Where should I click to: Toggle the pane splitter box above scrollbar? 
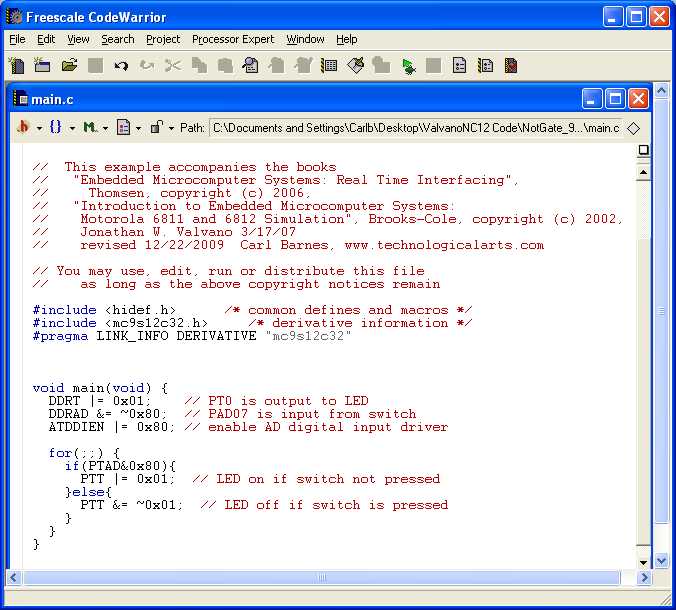pyautogui.click(x=644, y=150)
